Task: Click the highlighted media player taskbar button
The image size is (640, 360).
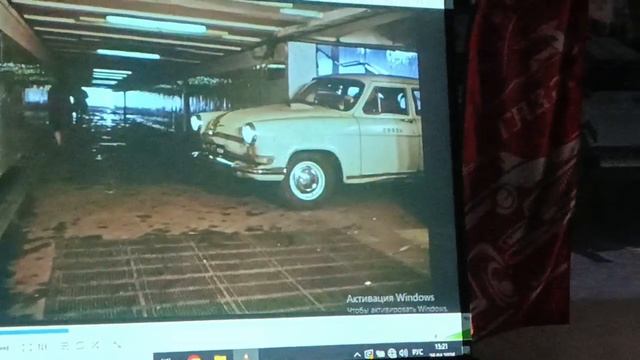Action: pyautogui.click(x=246, y=355)
